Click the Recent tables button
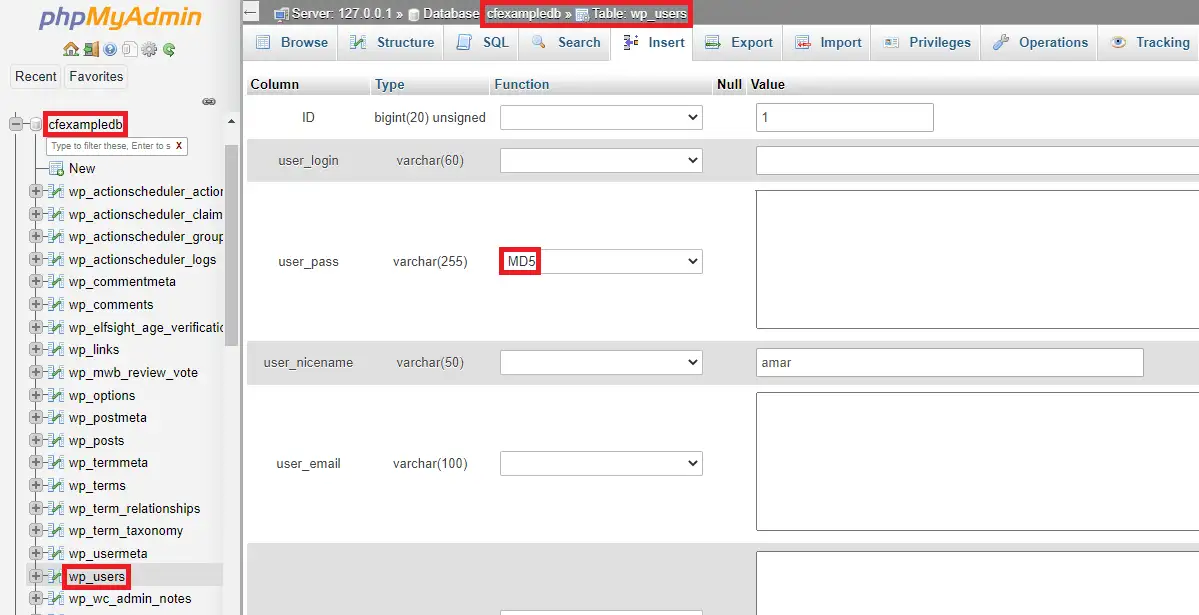 36,76
